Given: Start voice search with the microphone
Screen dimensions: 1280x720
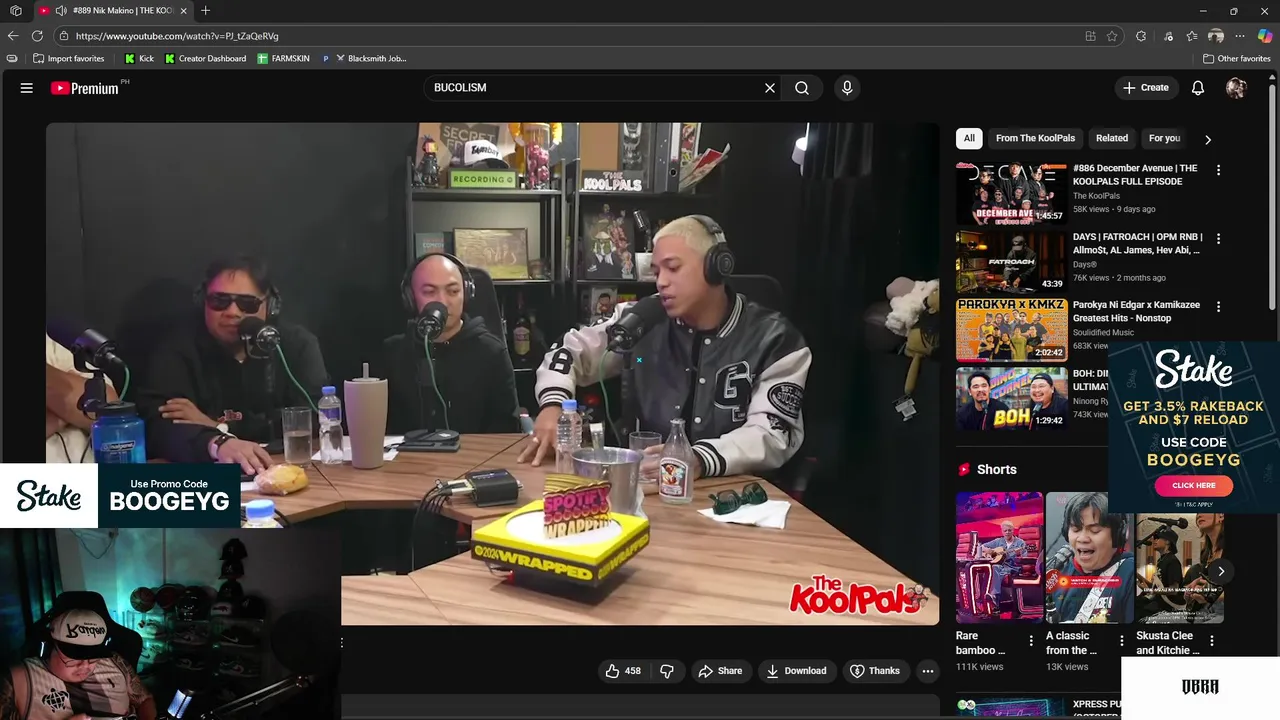Looking at the screenshot, I should pos(847,88).
